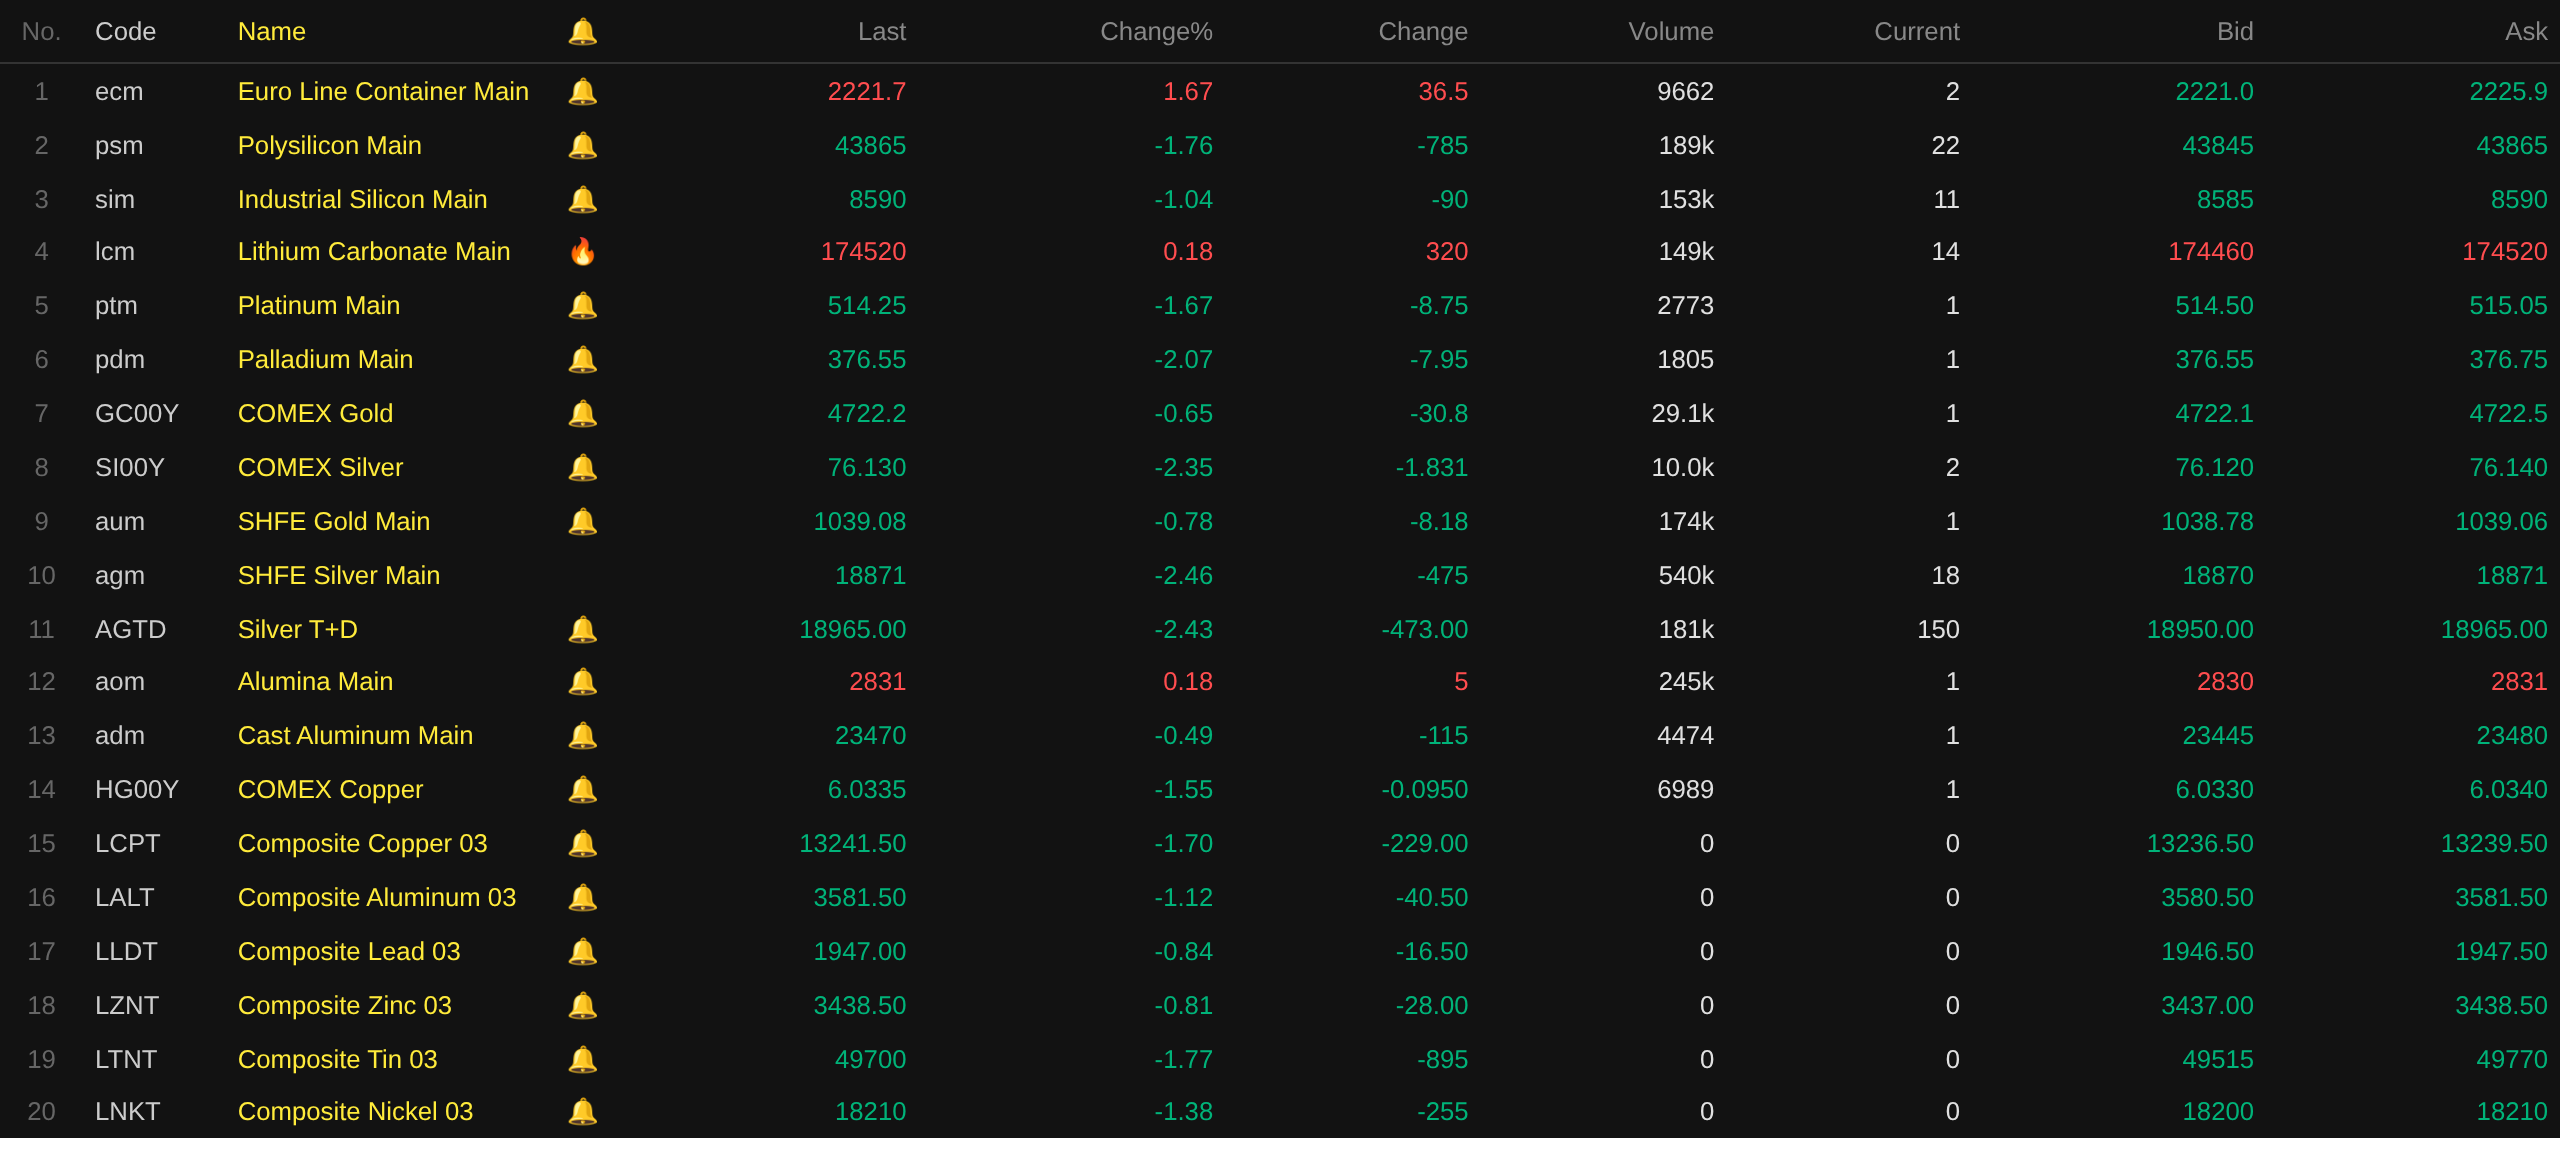The image size is (2560, 1154).
Task: Toggle alert bell on Polysilicon Main row
Action: coord(582,146)
